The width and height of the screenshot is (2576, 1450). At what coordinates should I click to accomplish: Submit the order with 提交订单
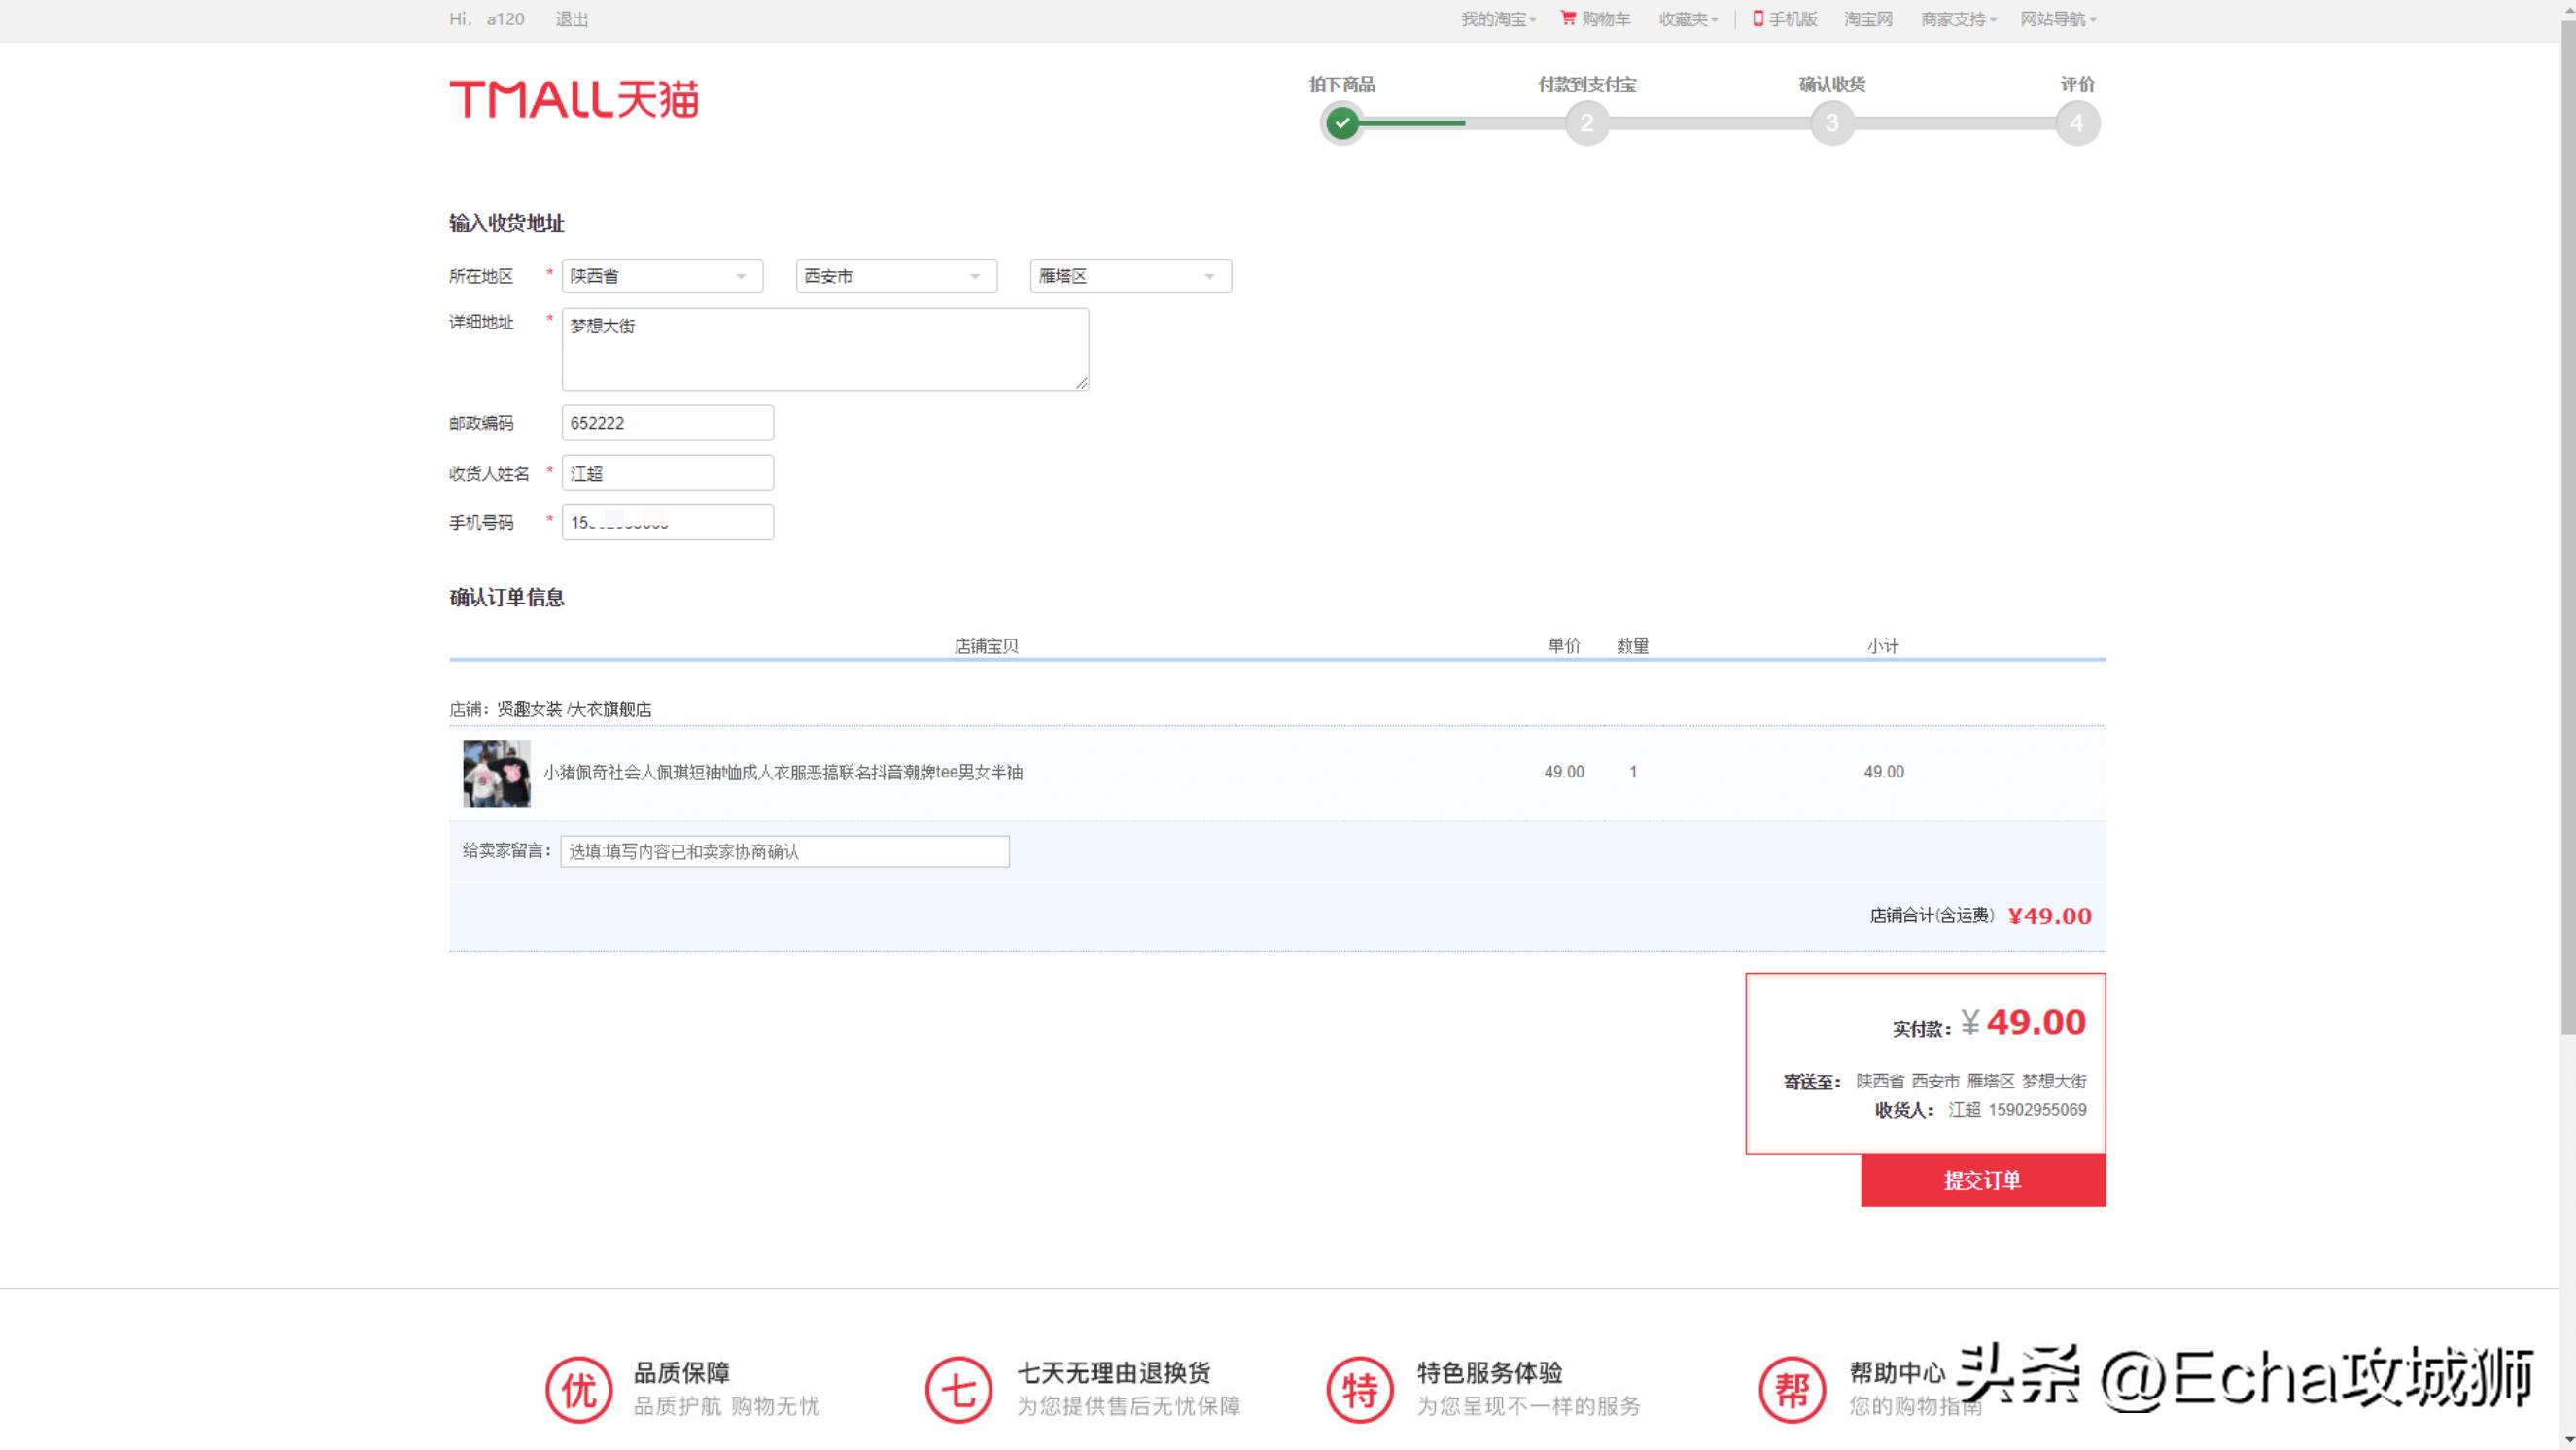1982,1180
